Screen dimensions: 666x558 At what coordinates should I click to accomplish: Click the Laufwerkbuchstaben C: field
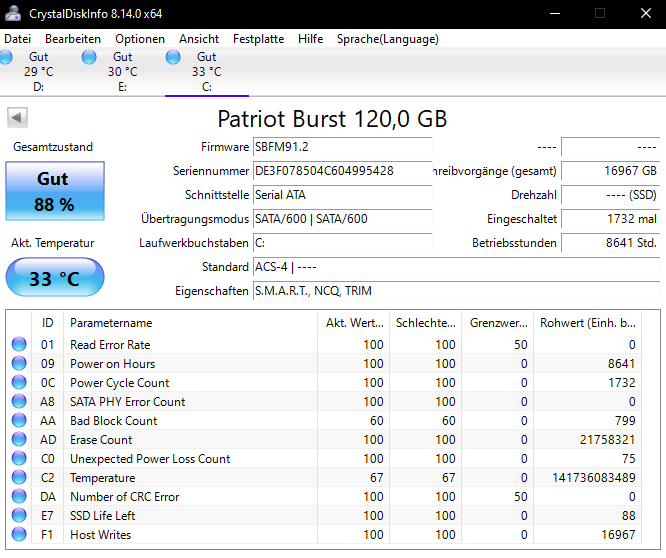[x=342, y=243]
